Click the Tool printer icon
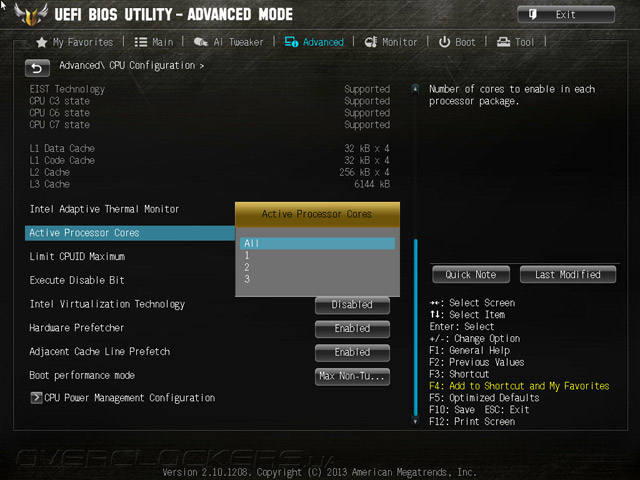Viewport: 640px width, 480px height. [503, 42]
